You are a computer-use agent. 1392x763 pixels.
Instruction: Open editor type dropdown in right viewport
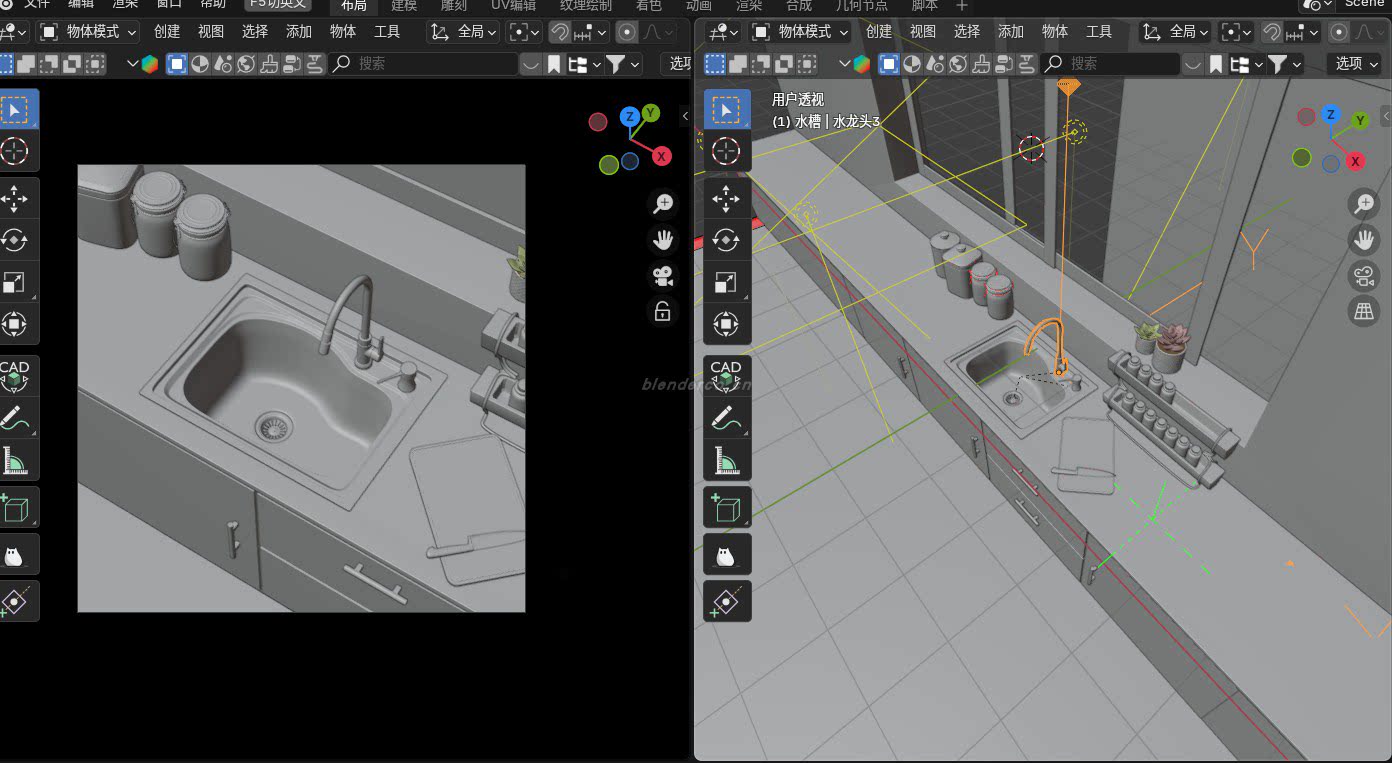click(x=723, y=32)
